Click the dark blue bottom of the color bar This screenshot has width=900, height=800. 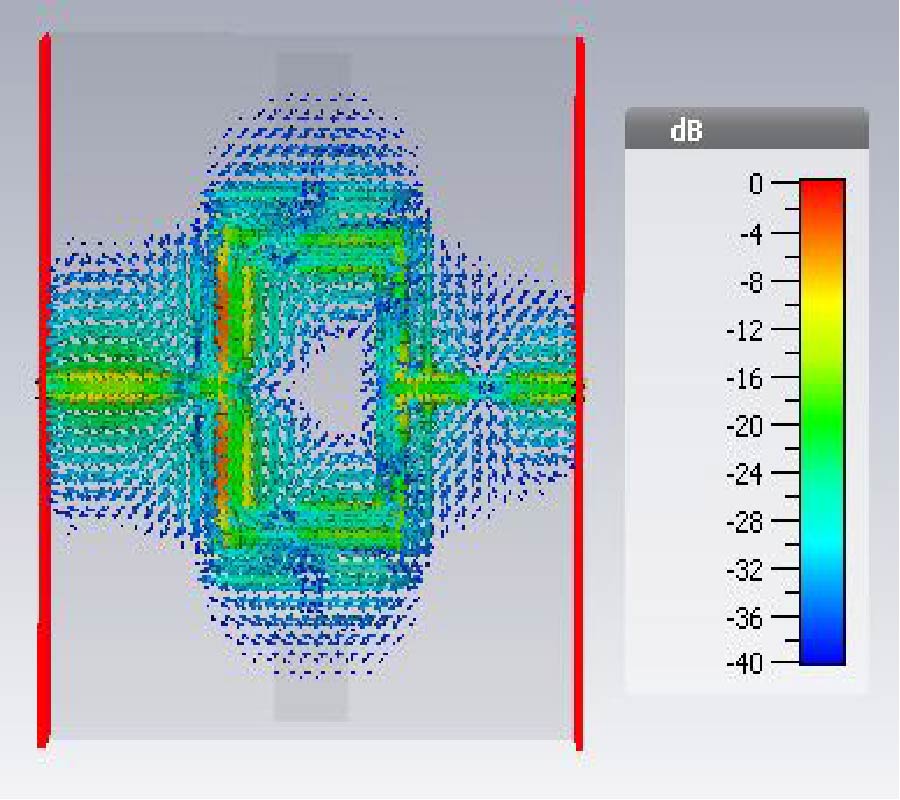(822, 652)
